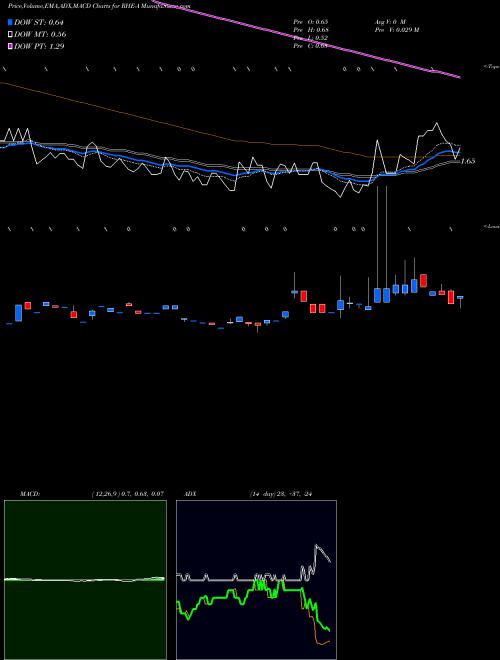The width and height of the screenshot is (500, 660).
Task: Select the 'DOW PT: 1.29' legend label
Action: [x=39, y=47]
